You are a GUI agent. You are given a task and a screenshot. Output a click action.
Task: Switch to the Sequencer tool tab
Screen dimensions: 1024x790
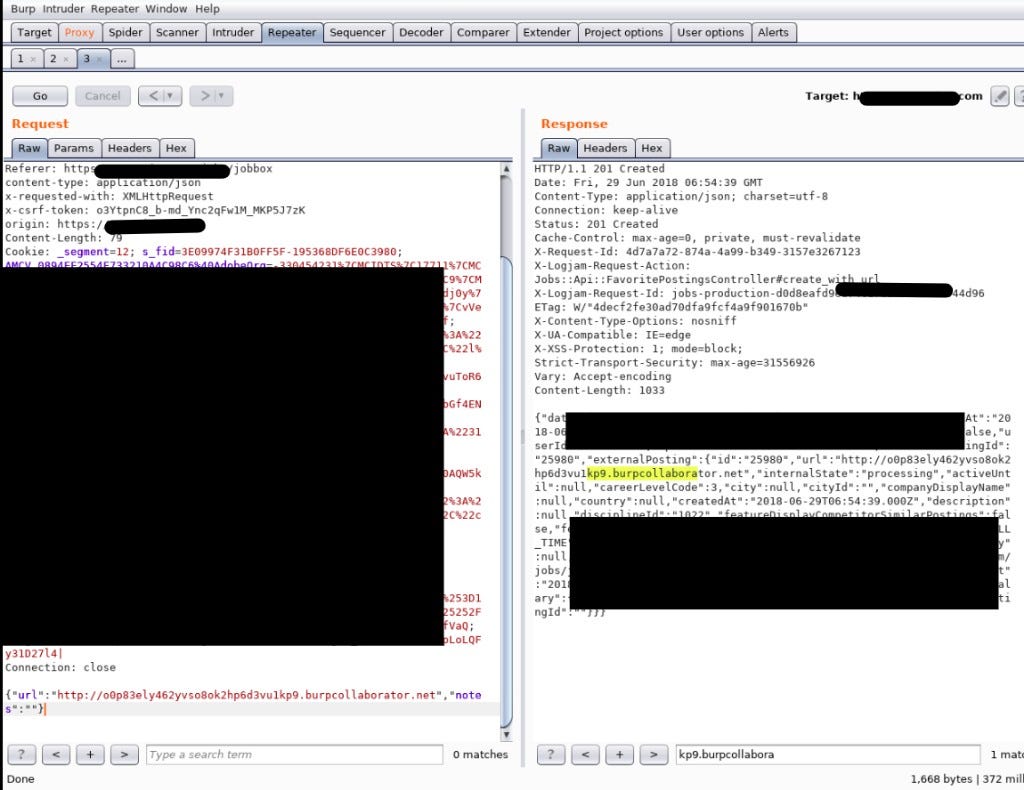point(357,33)
